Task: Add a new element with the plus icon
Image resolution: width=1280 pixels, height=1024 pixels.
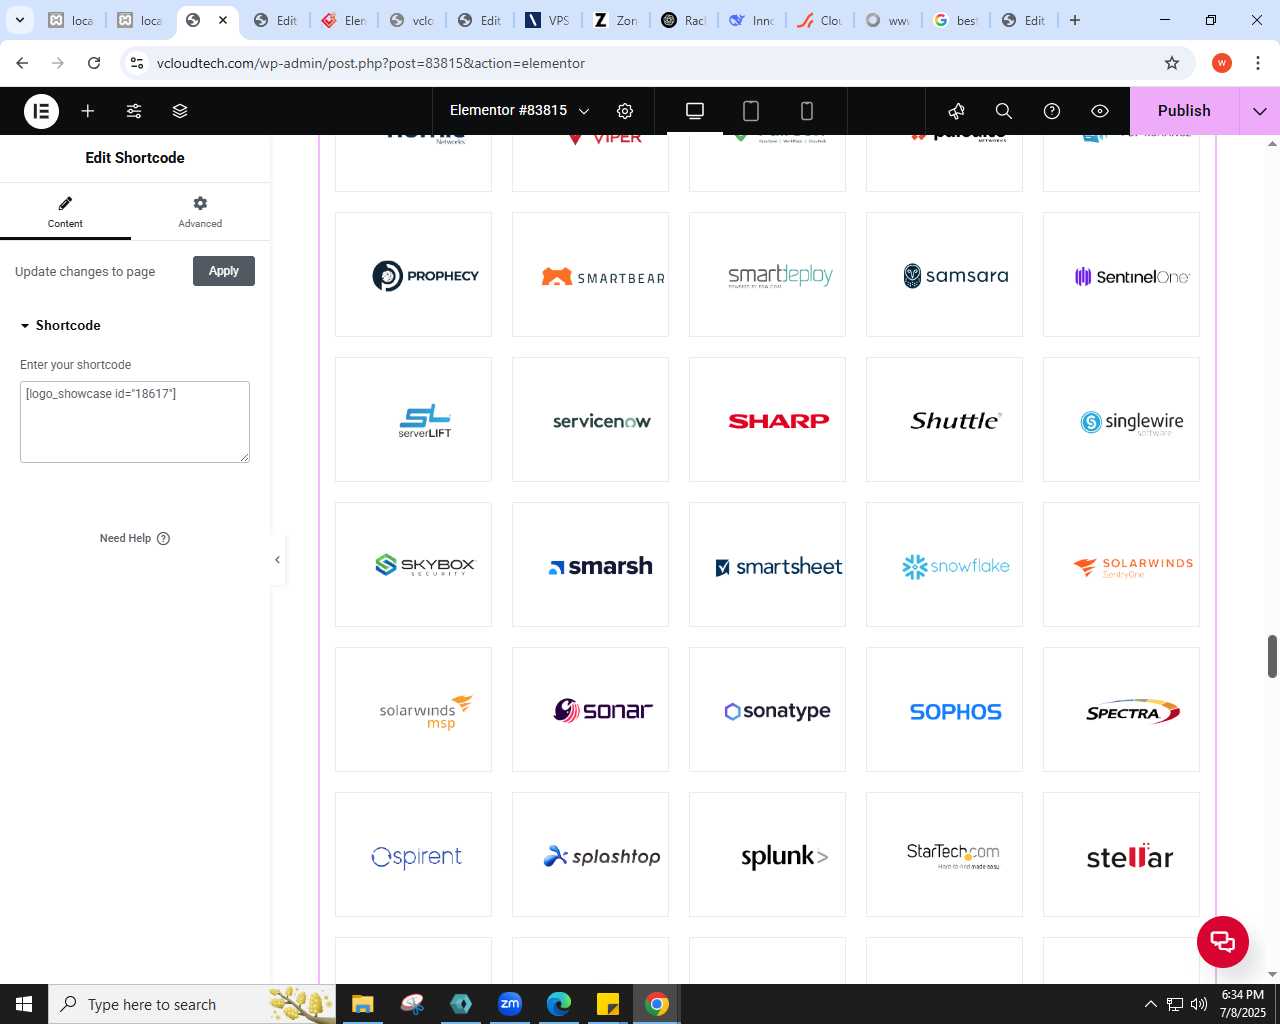Action: [88, 111]
